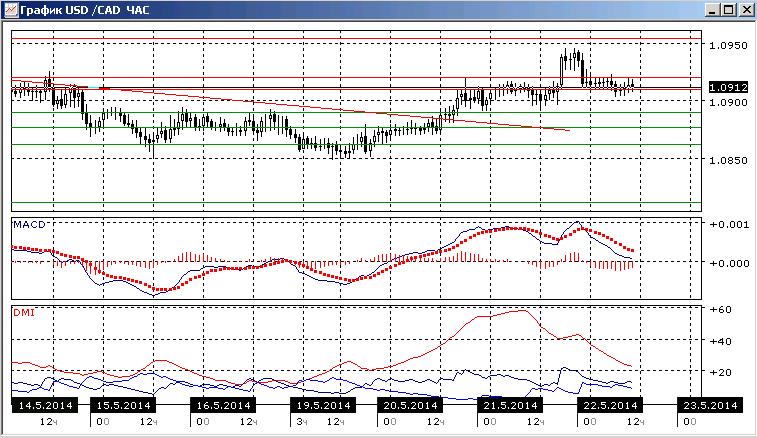The width and height of the screenshot is (757, 438).
Task: Select the 21.5.2014 date marker
Action: click(x=510, y=405)
